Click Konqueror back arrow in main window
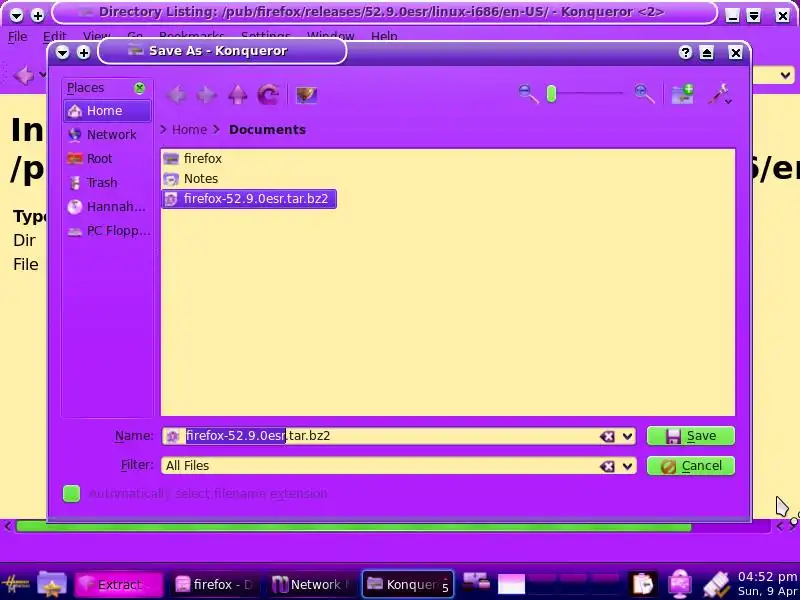Image resolution: width=800 pixels, height=600 pixels. point(23,76)
